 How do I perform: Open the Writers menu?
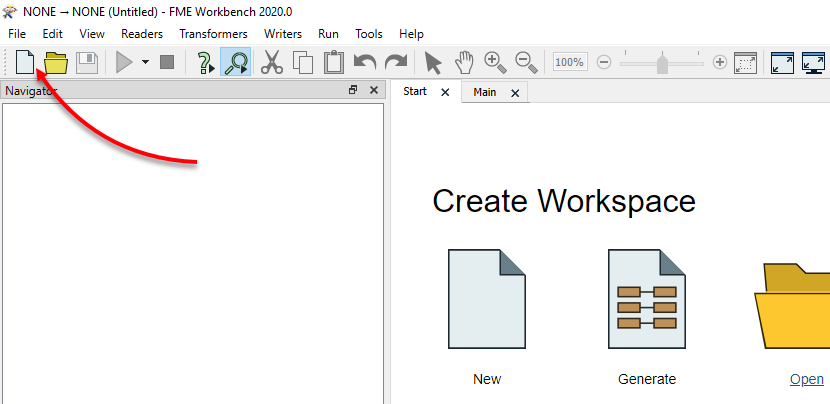point(283,34)
